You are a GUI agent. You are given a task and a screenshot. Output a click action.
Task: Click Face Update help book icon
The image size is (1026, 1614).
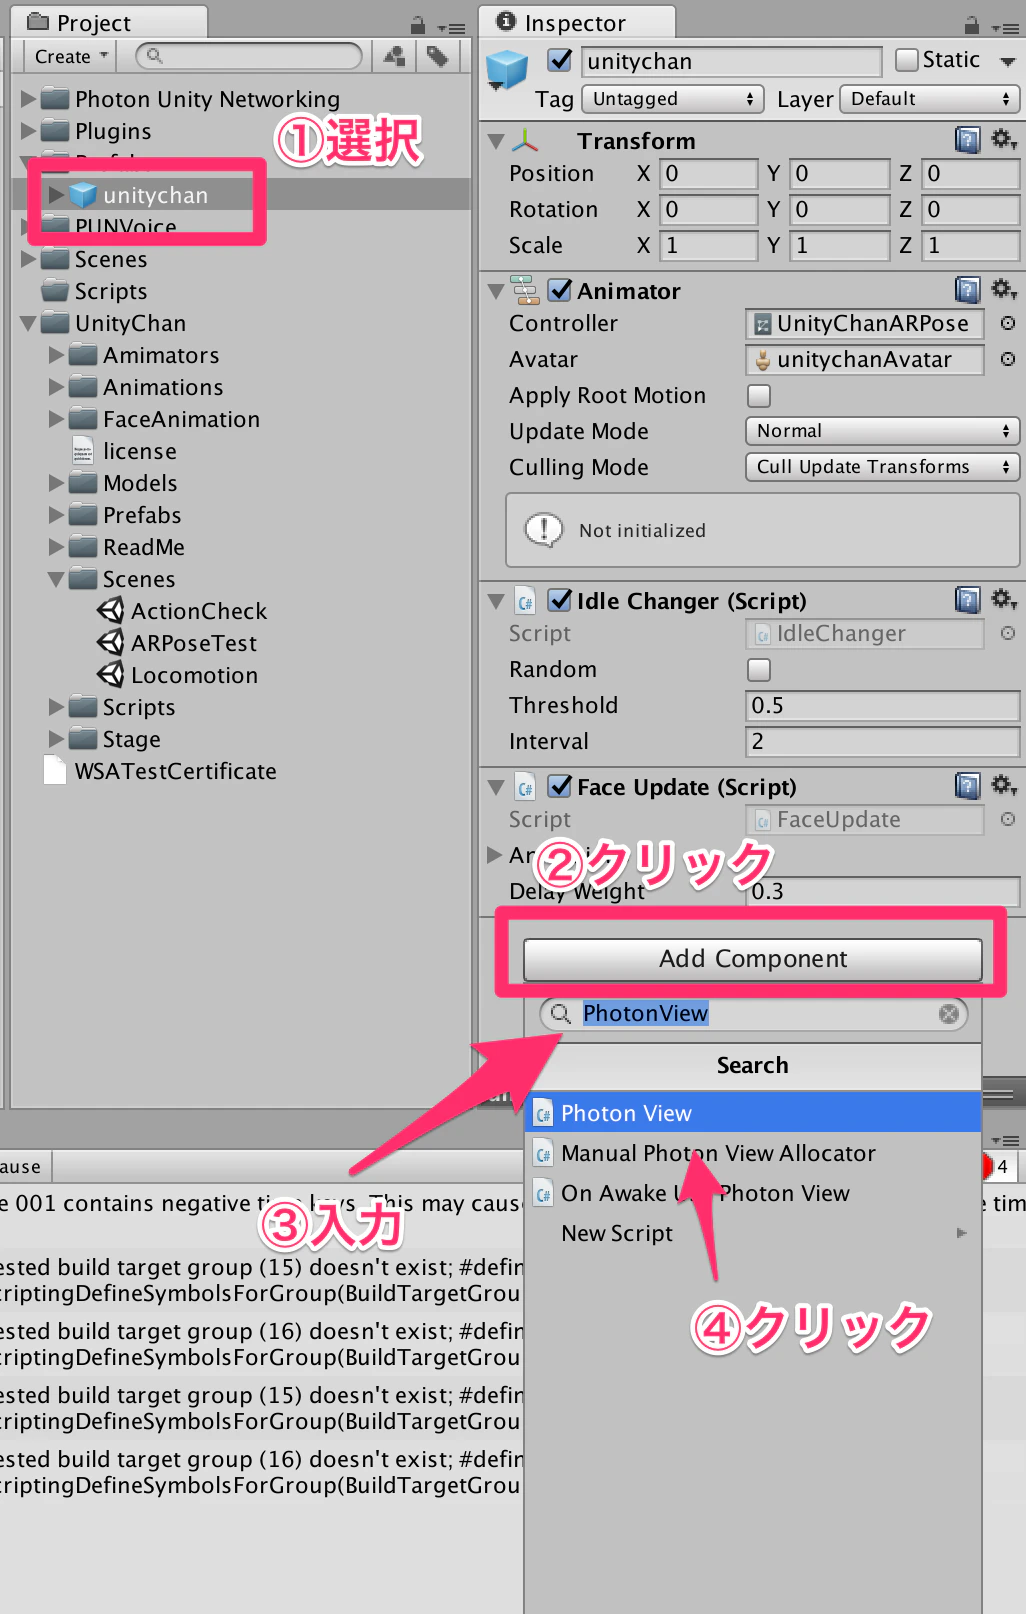967,786
